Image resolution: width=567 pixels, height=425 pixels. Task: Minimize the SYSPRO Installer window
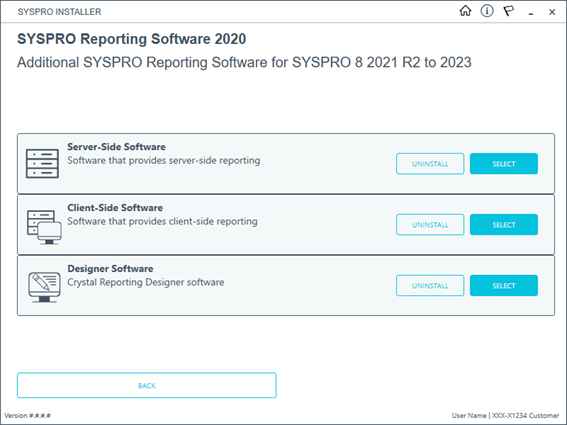pos(531,13)
